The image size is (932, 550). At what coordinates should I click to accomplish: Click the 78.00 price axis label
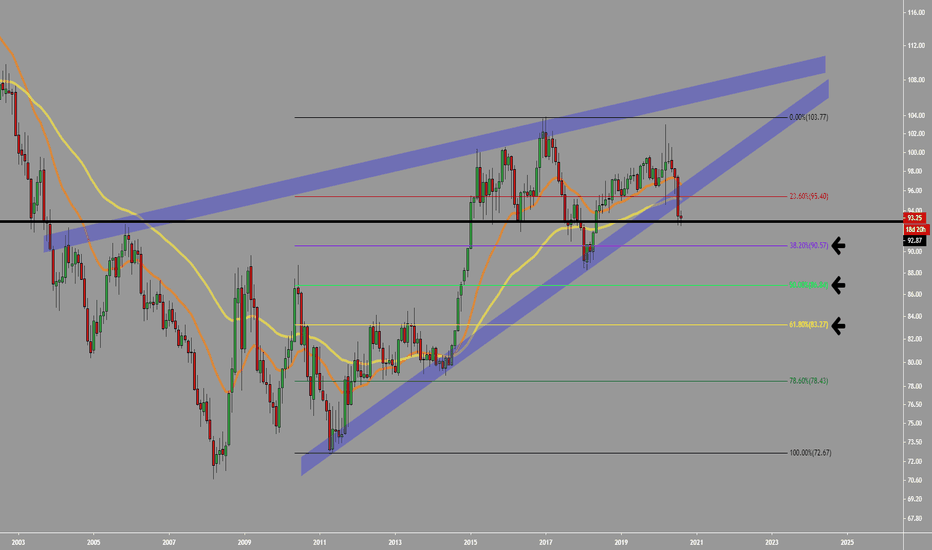916,386
